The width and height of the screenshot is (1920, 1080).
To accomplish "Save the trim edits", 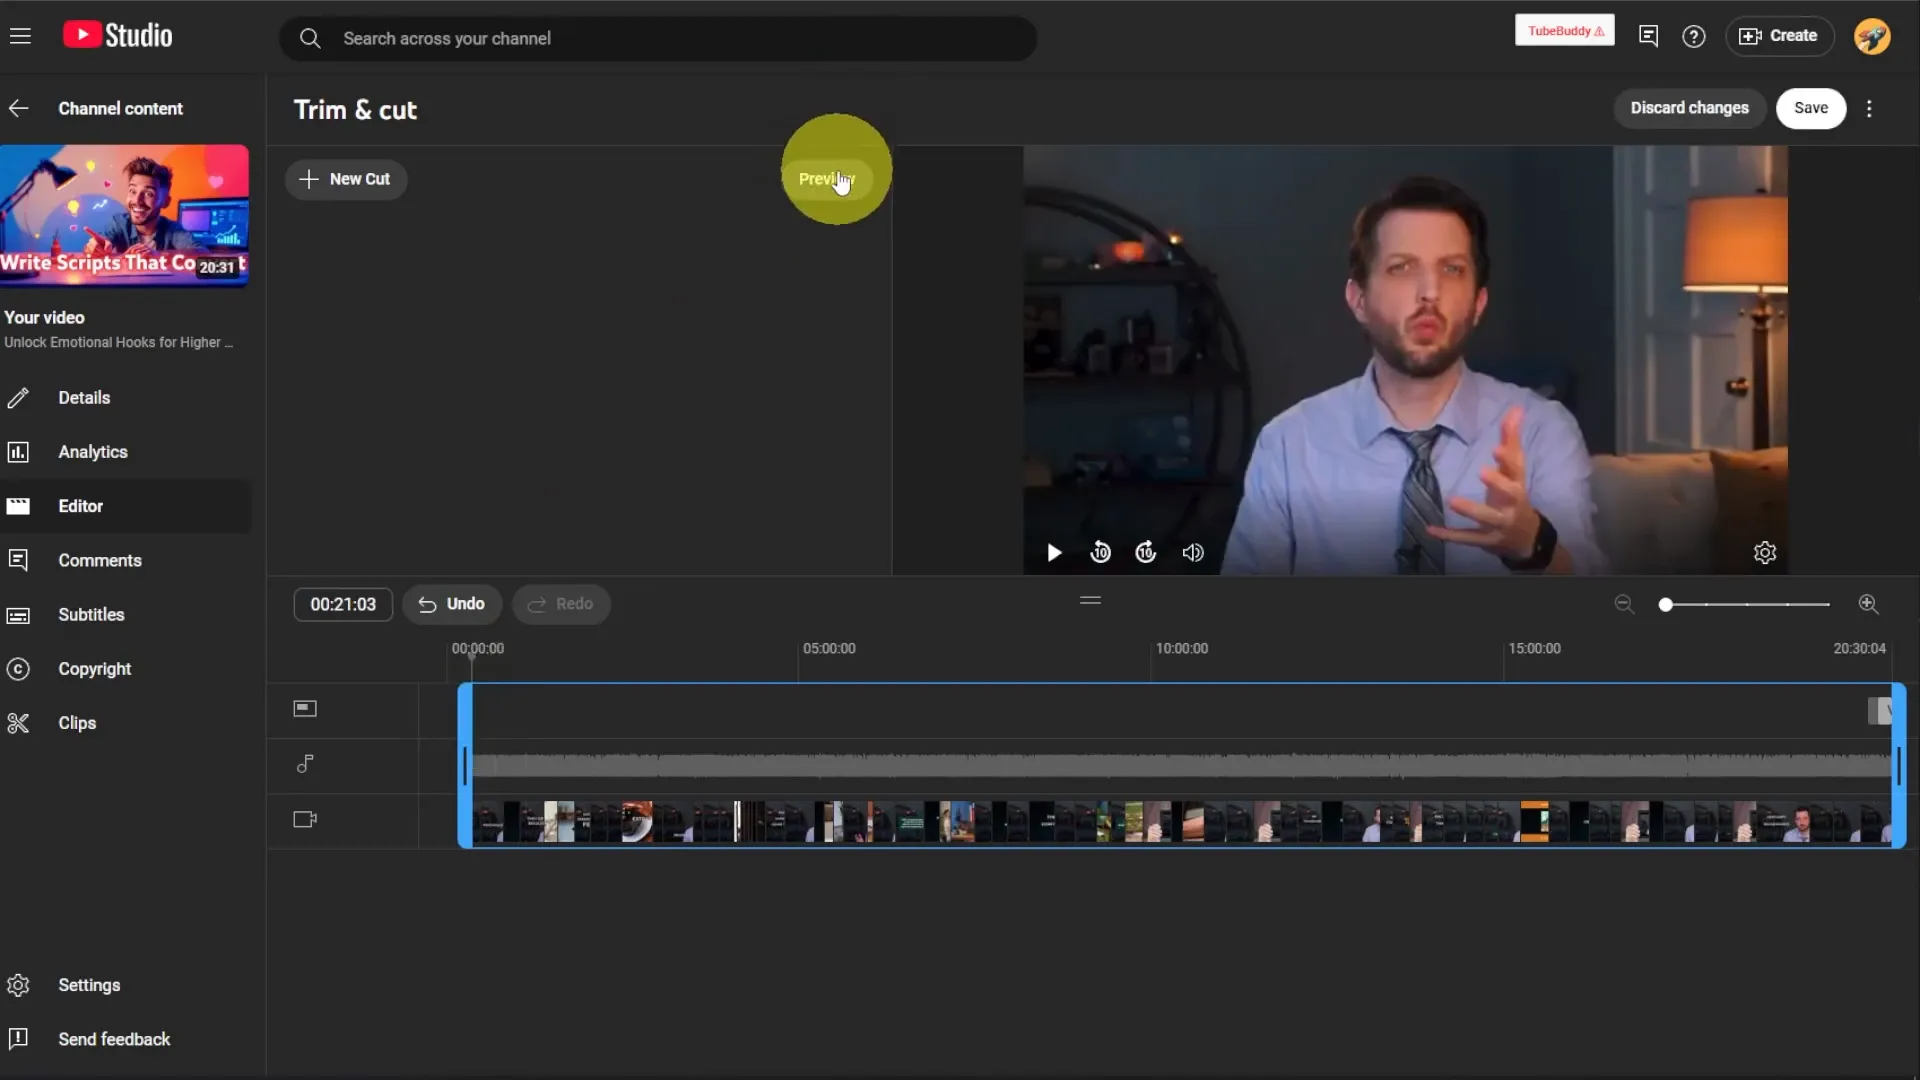I will tap(1810, 108).
